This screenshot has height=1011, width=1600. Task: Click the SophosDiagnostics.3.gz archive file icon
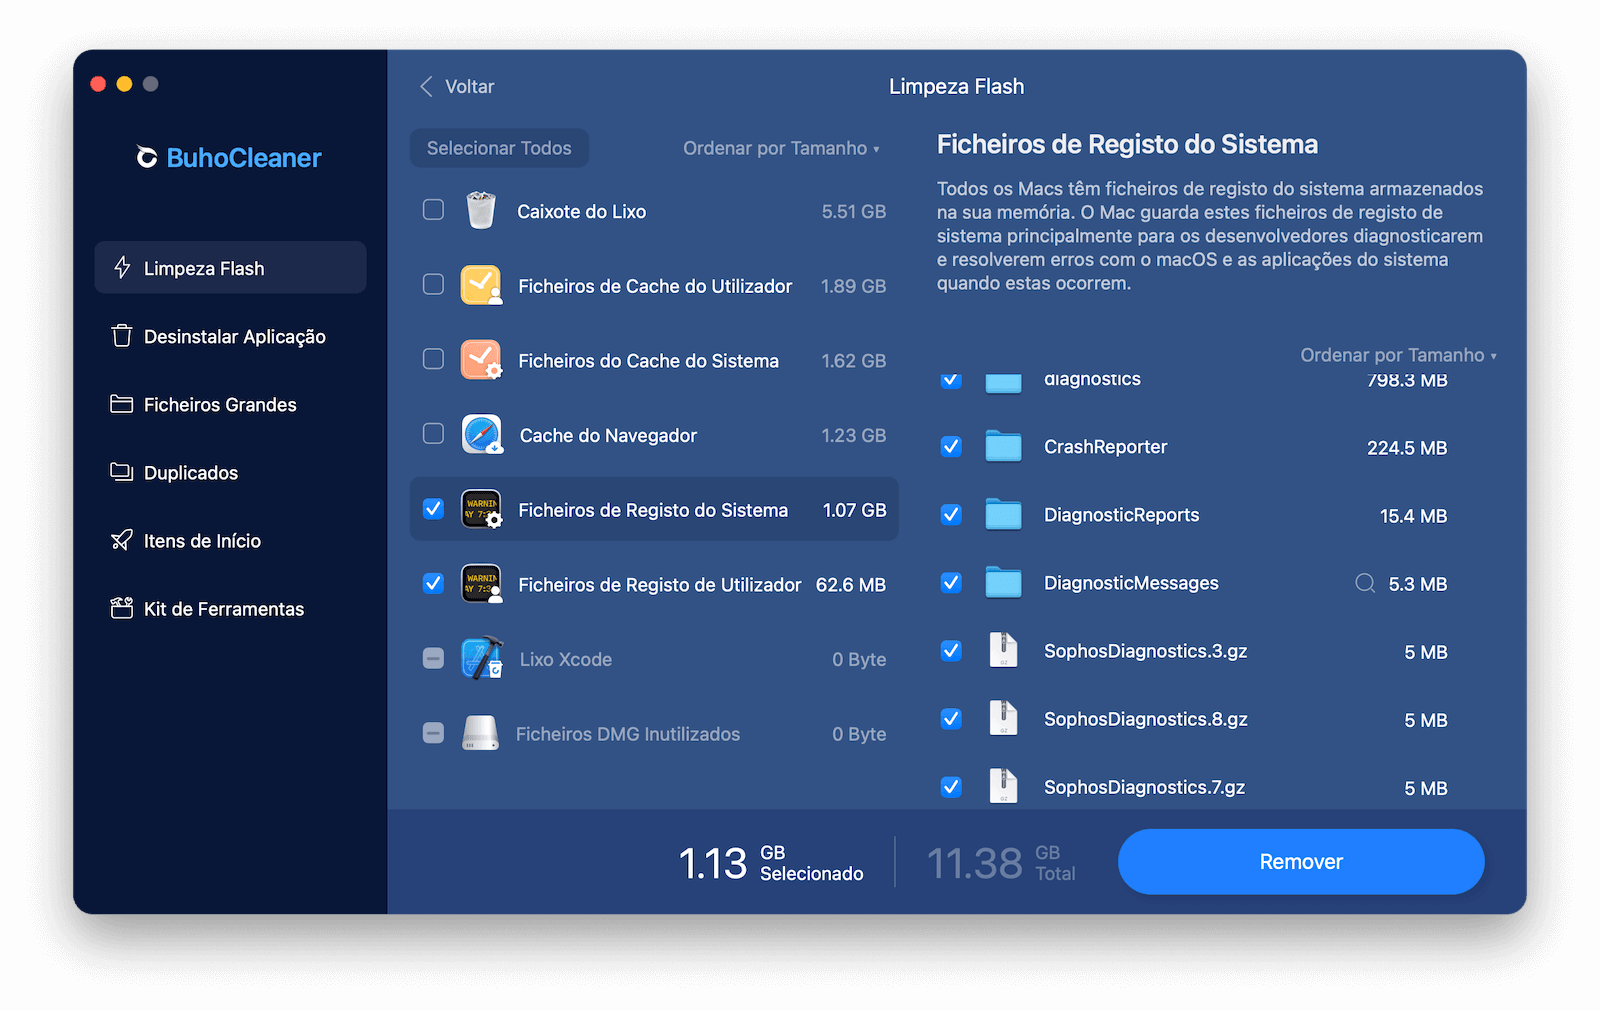pos(1003,651)
